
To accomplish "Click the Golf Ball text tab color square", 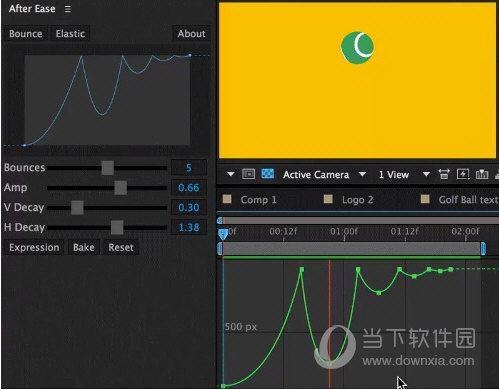I will 425,199.
